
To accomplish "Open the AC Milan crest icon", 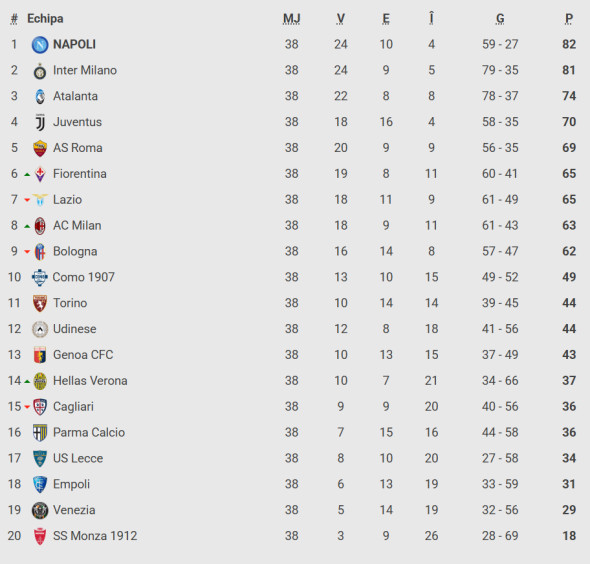I will point(40,226).
